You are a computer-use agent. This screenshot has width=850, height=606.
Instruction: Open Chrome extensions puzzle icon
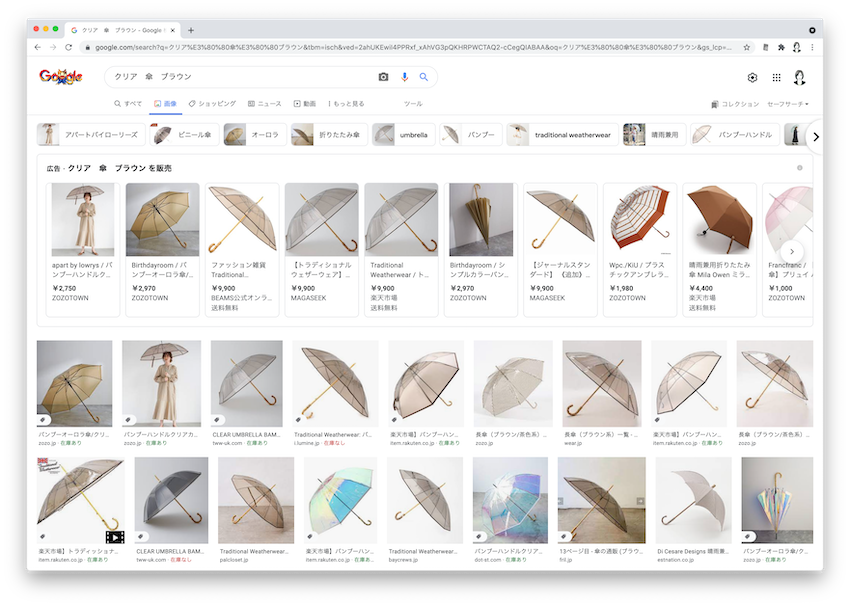coord(780,47)
